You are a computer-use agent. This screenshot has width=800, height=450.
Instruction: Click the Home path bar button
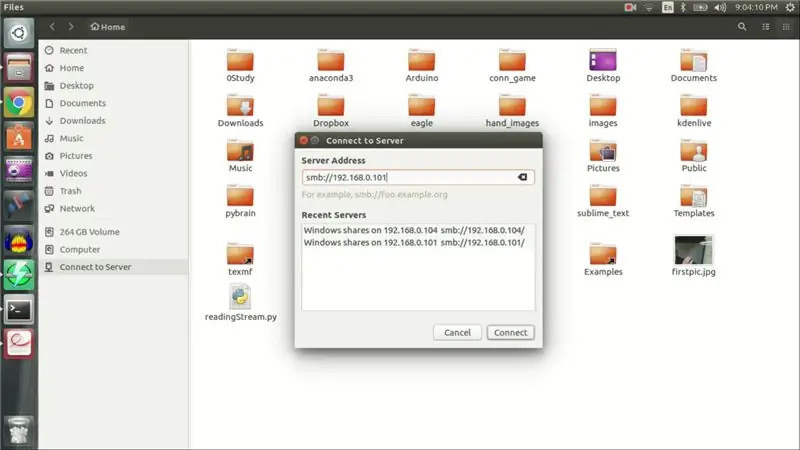pyautogui.click(x=108, y=27)
